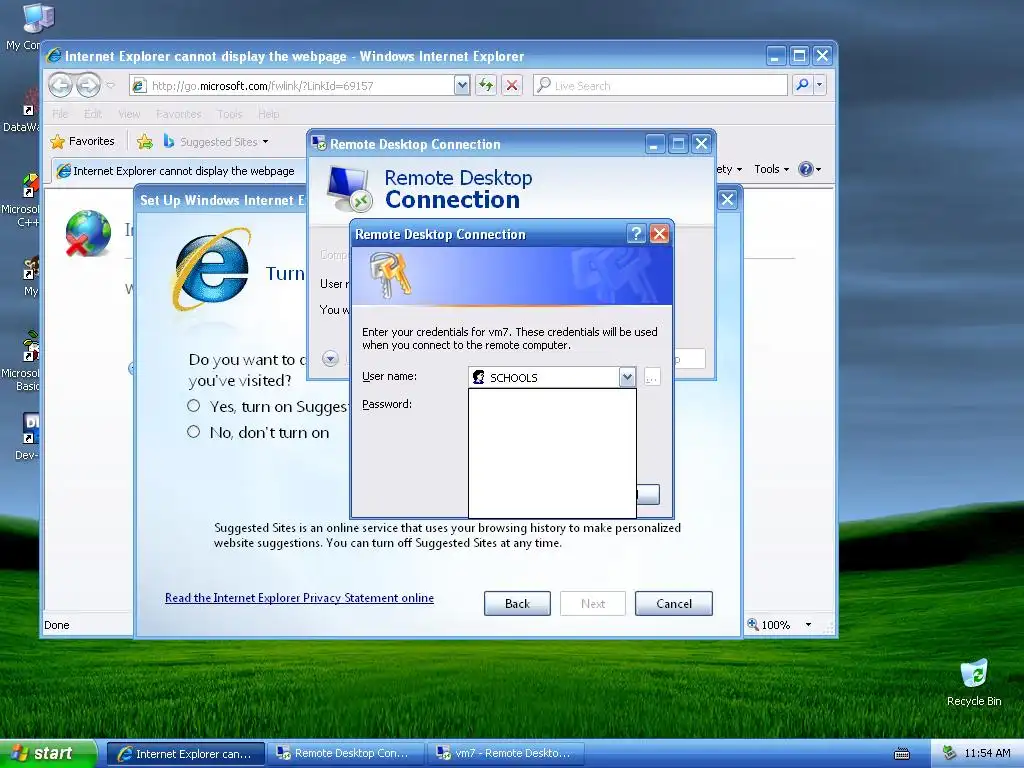Screen dimensions: 1024x768
Task: Select the 'Internet Explorer cannot display' tab
Action: (x=176, y=170)
